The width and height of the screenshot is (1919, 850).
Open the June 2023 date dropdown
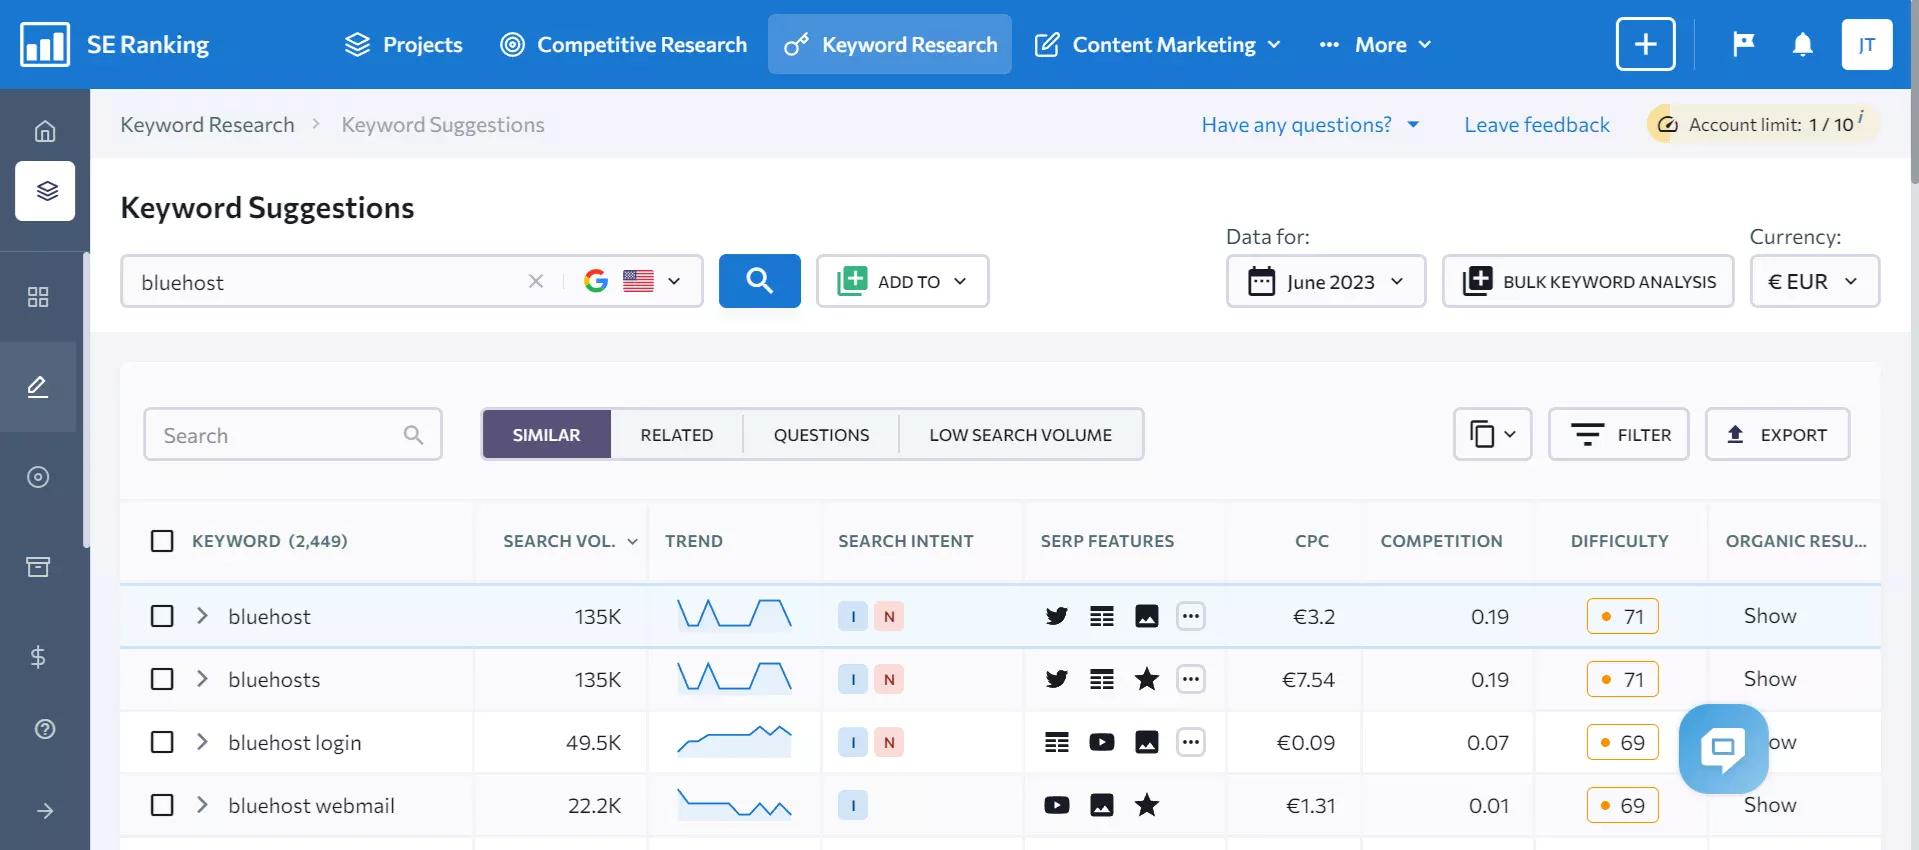(x=1325, y=281)
